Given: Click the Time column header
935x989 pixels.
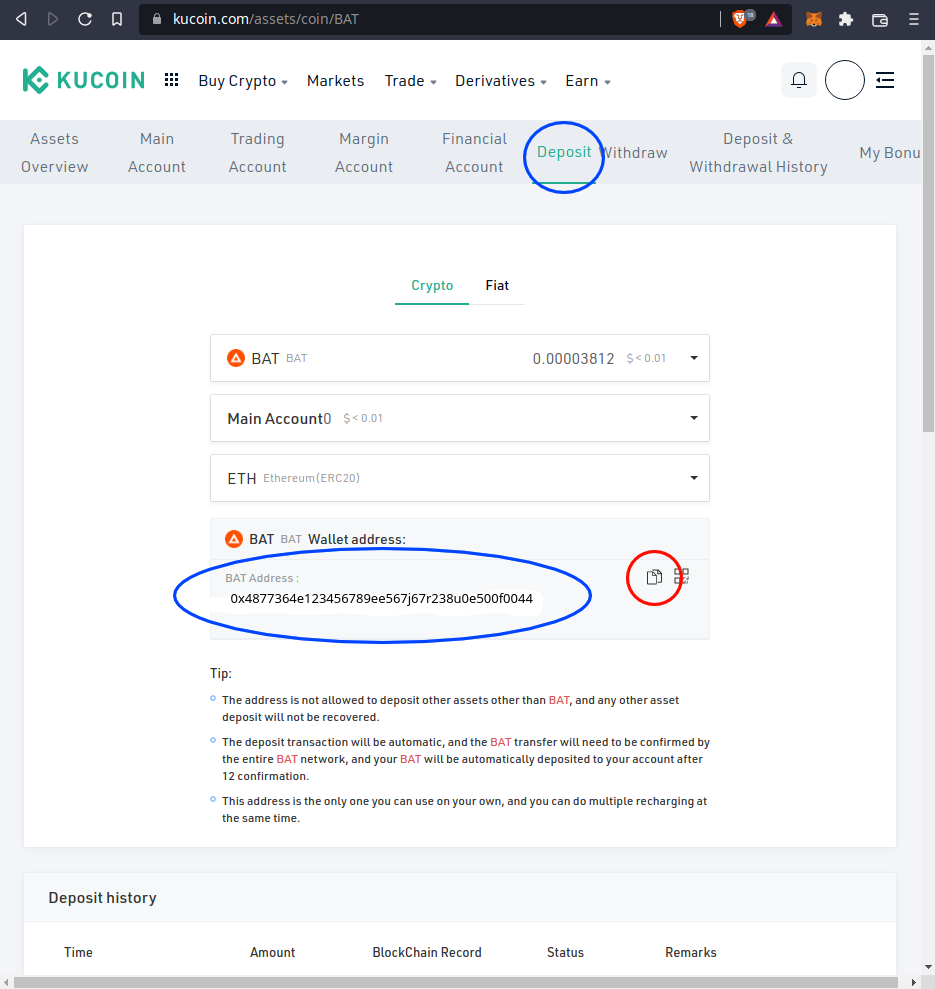Looking at the screenshot, I should 78,952.
